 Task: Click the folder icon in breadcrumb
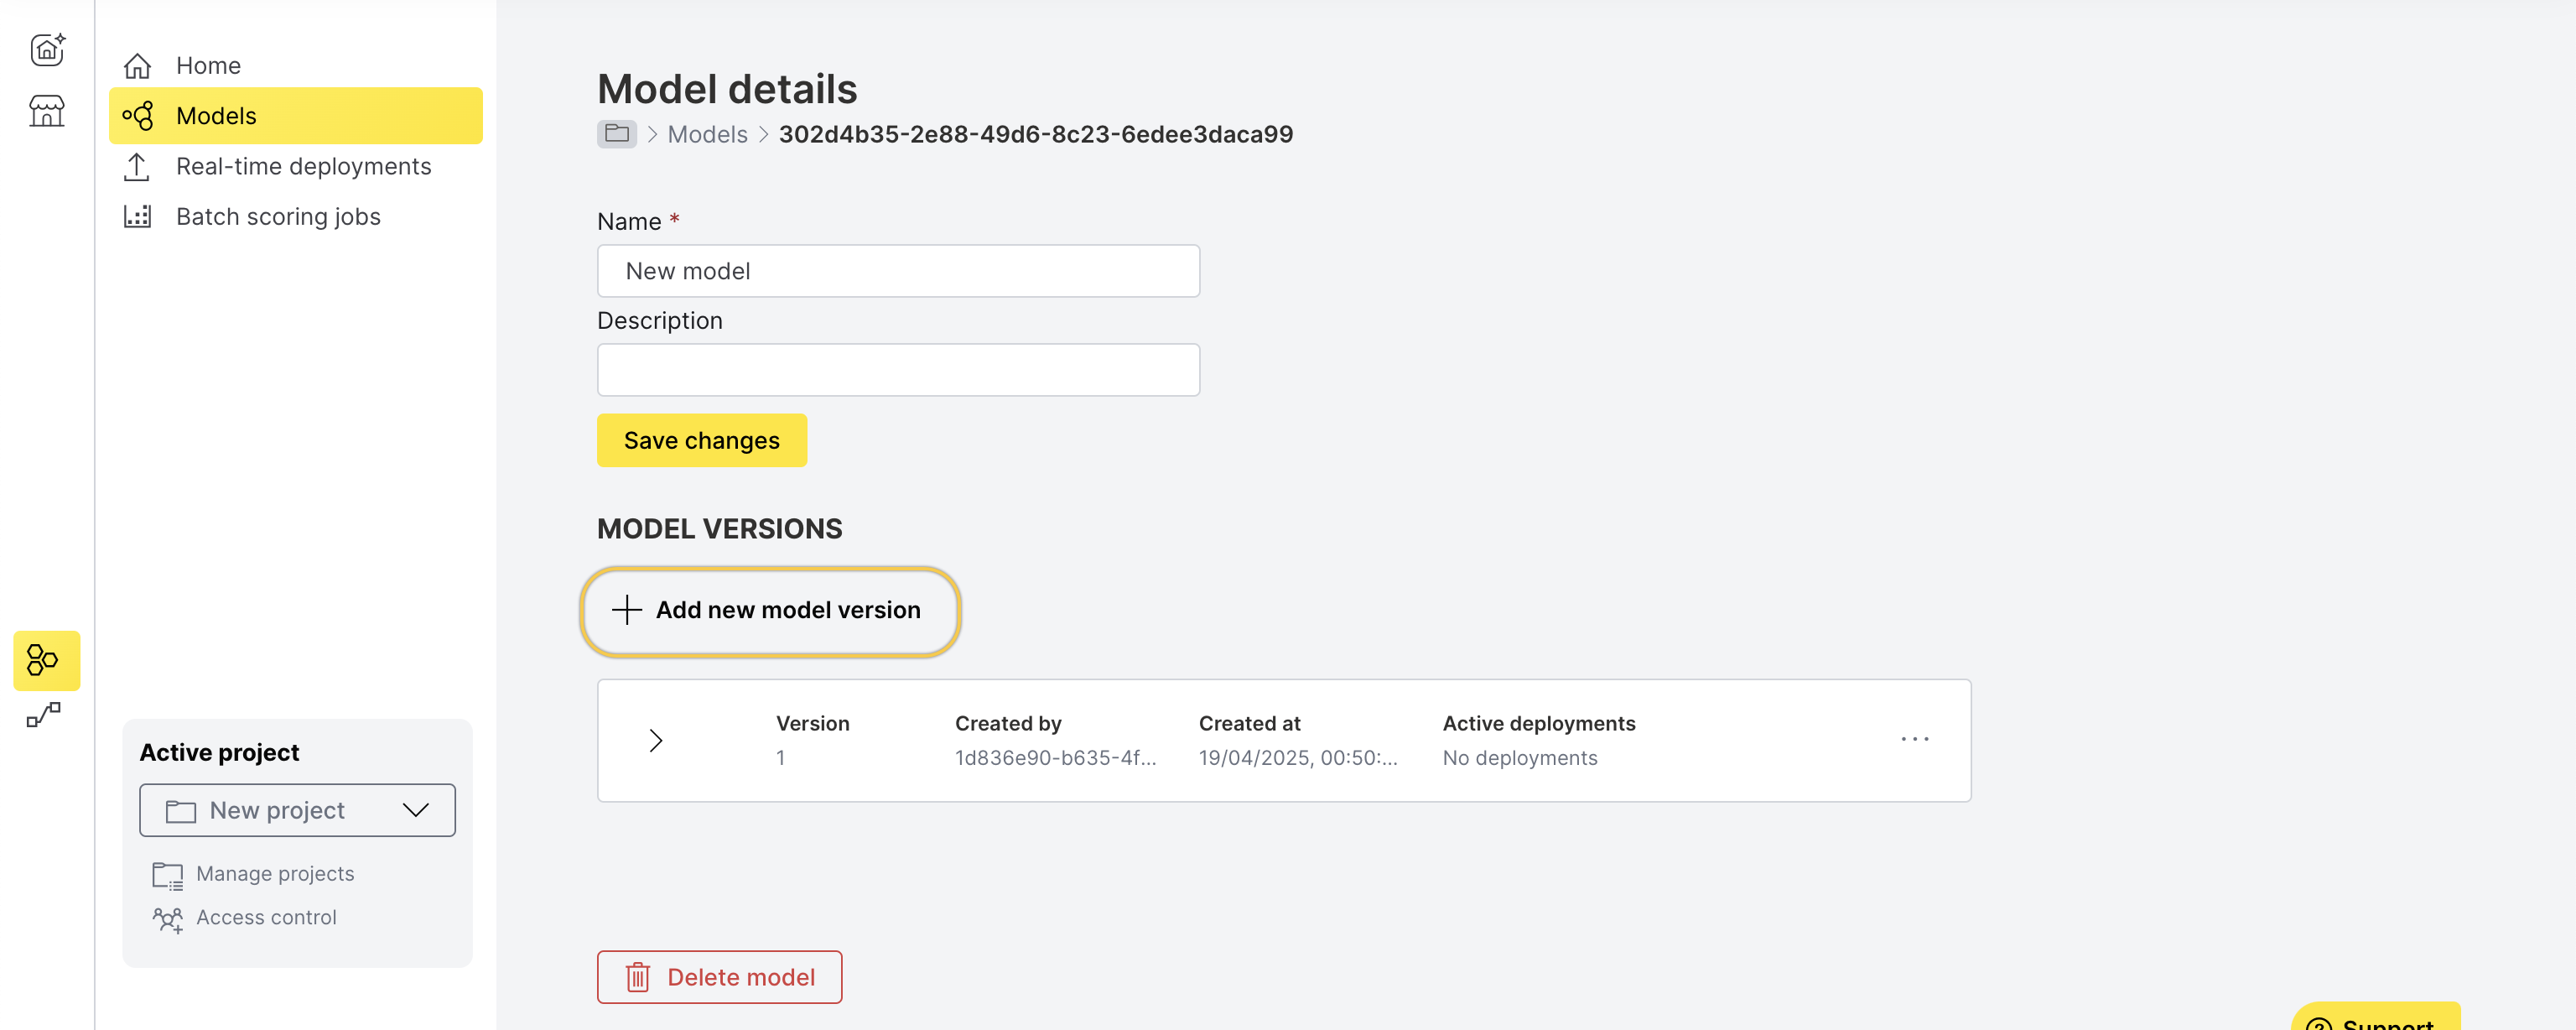617,133
